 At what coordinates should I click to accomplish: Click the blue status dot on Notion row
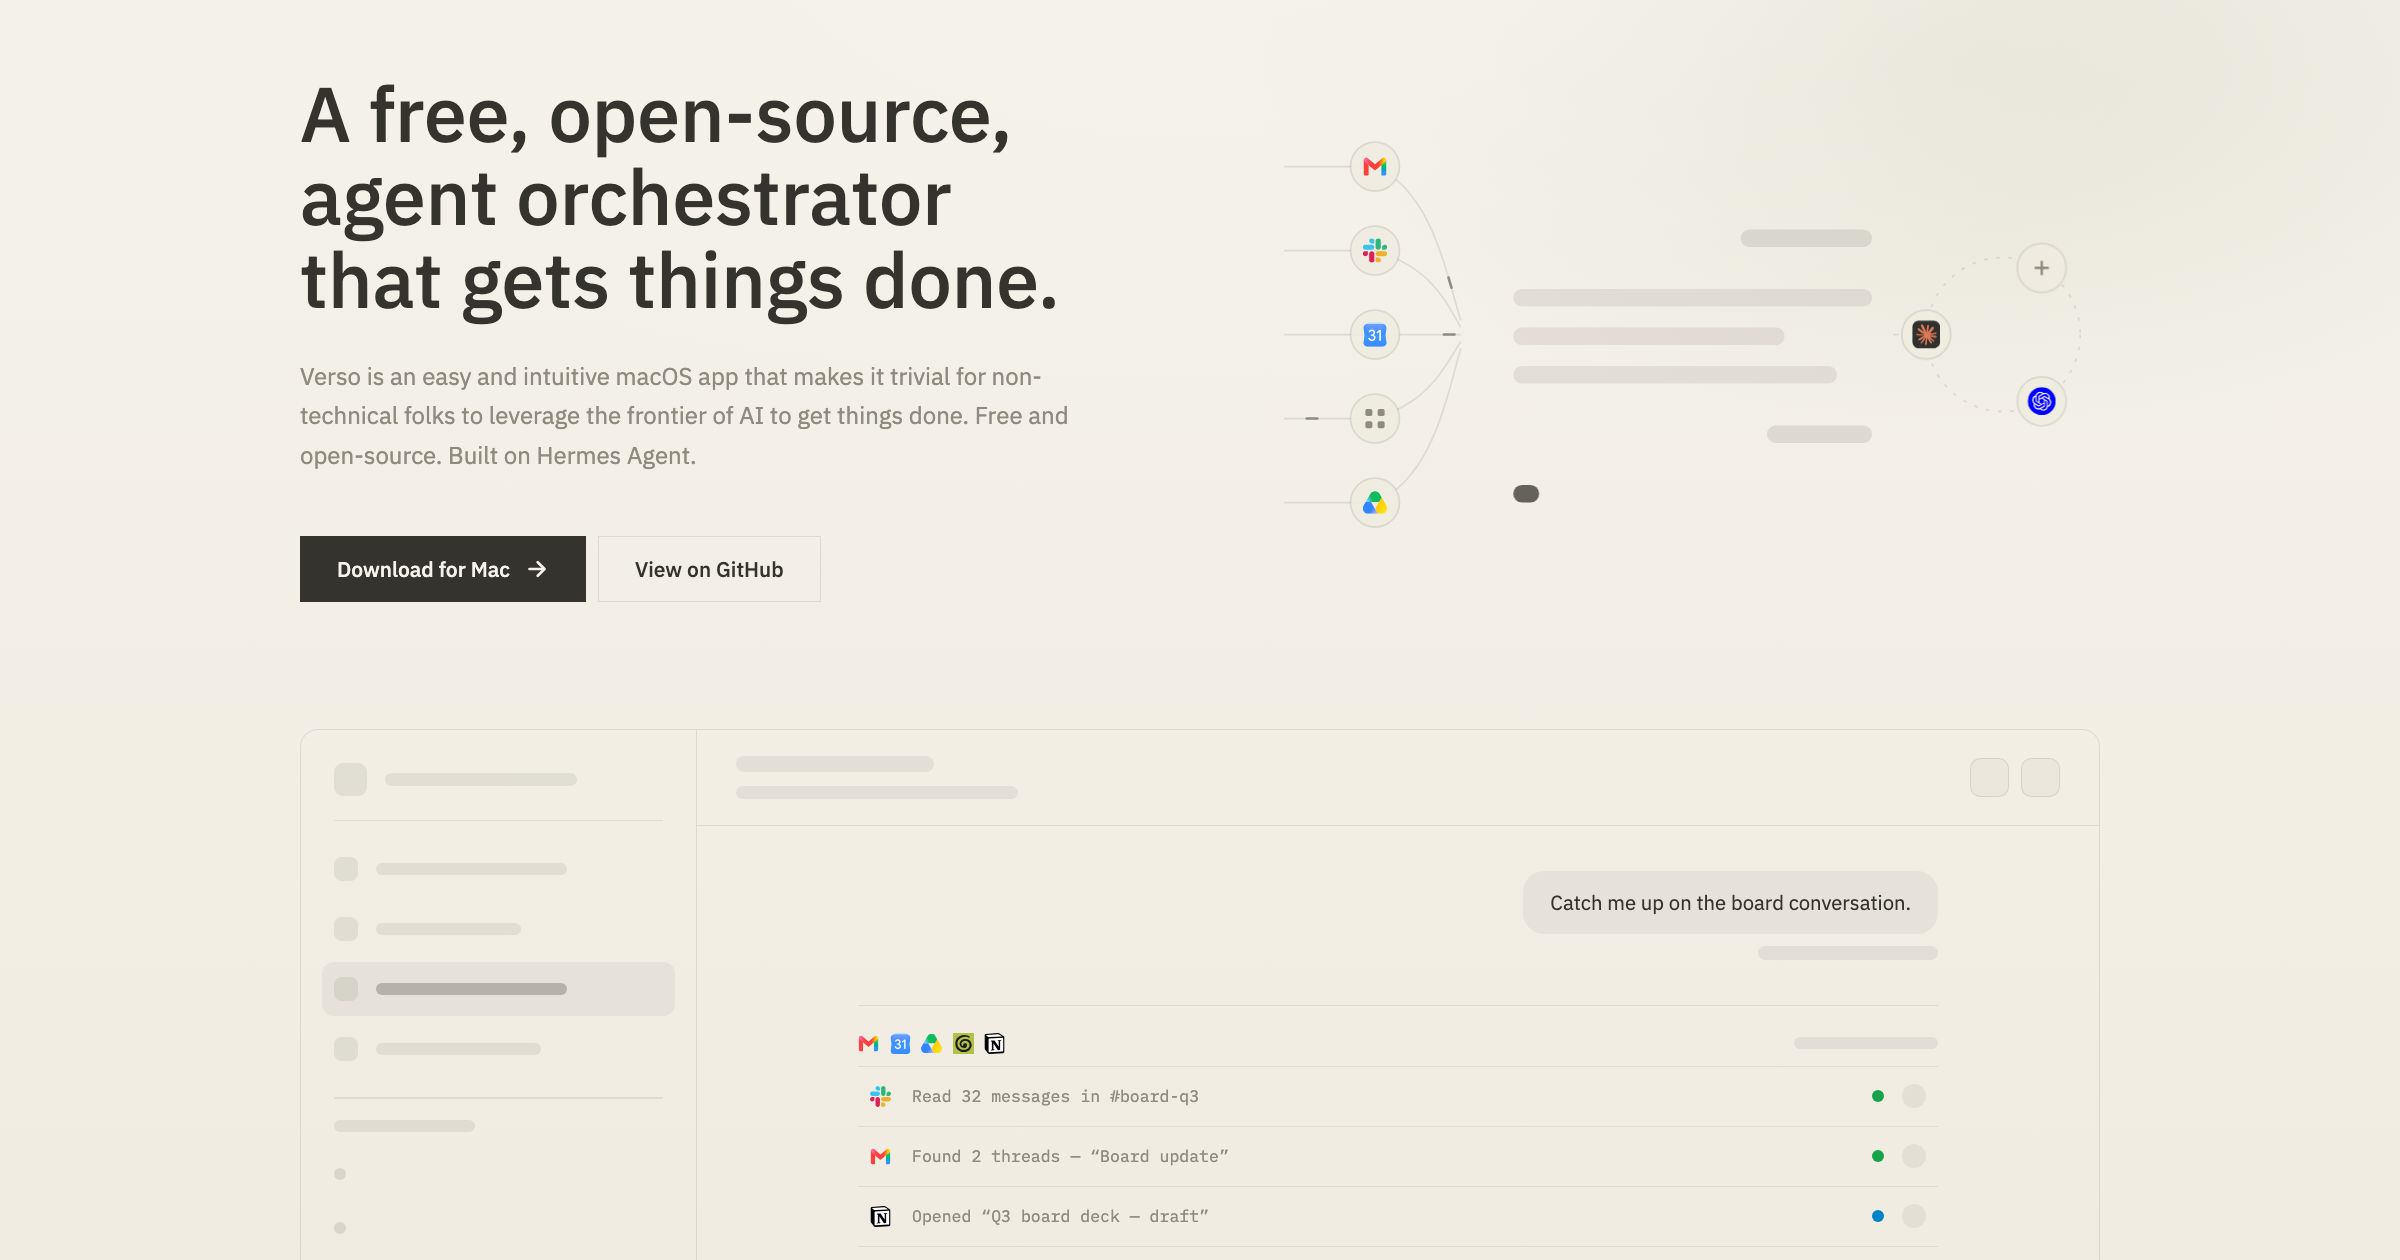(1878, 1217)
